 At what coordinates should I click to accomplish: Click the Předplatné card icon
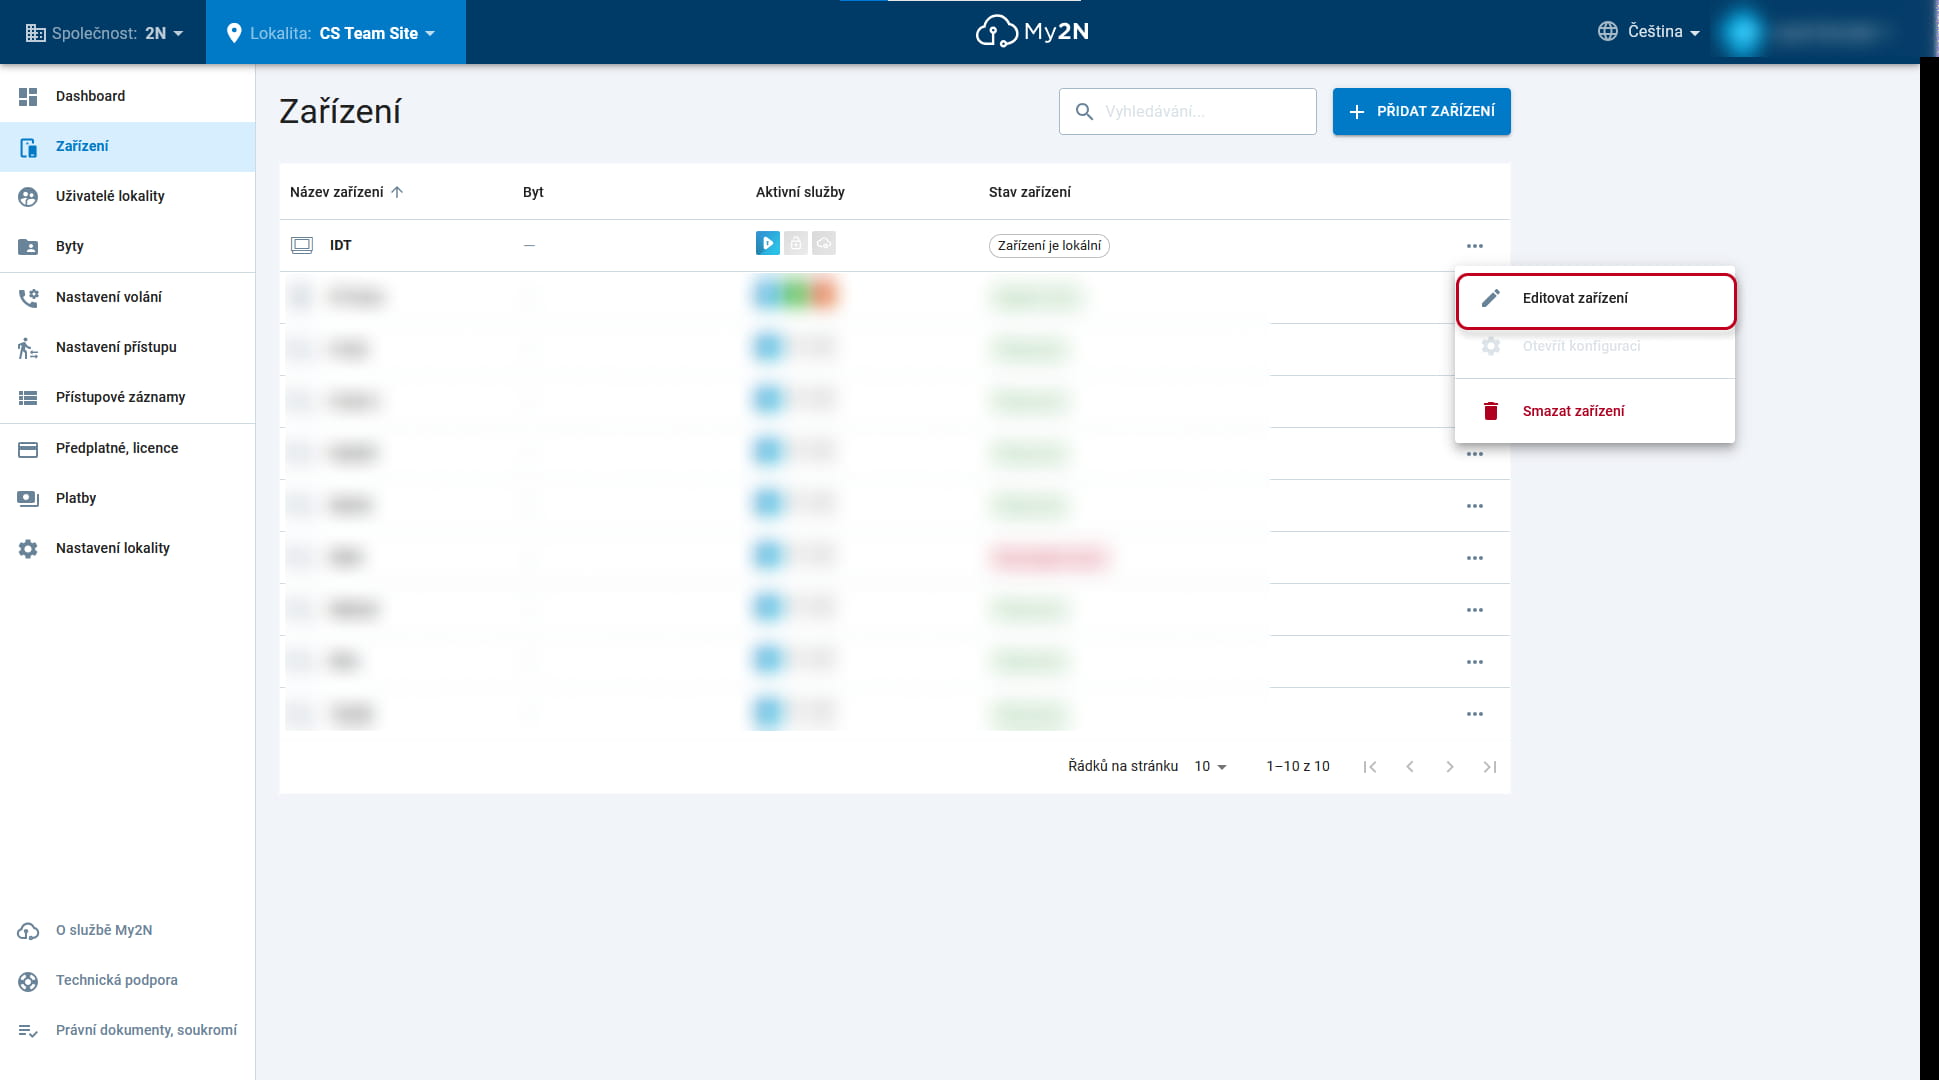[28, 449]
